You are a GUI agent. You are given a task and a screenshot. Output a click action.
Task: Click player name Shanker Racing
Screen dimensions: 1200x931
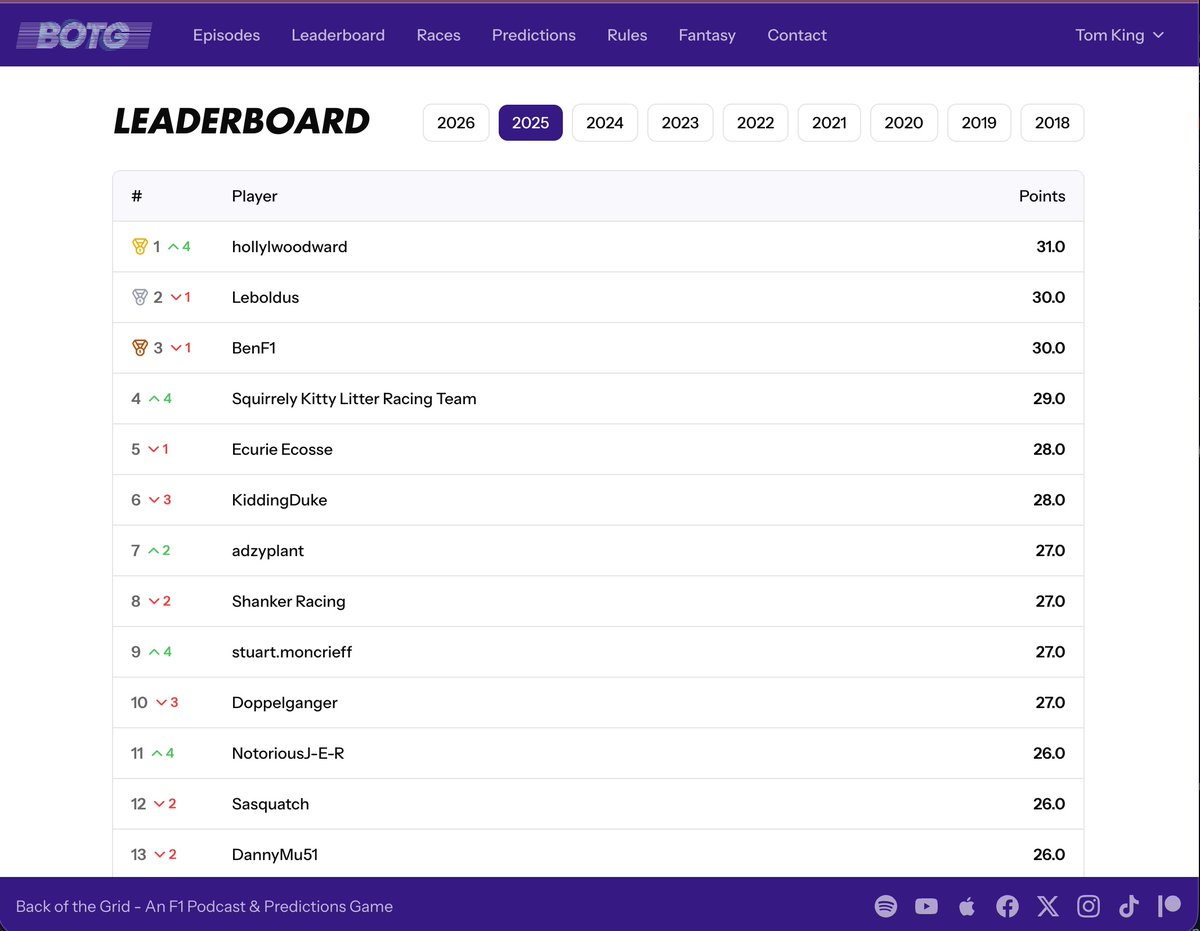tap(289, 601)
